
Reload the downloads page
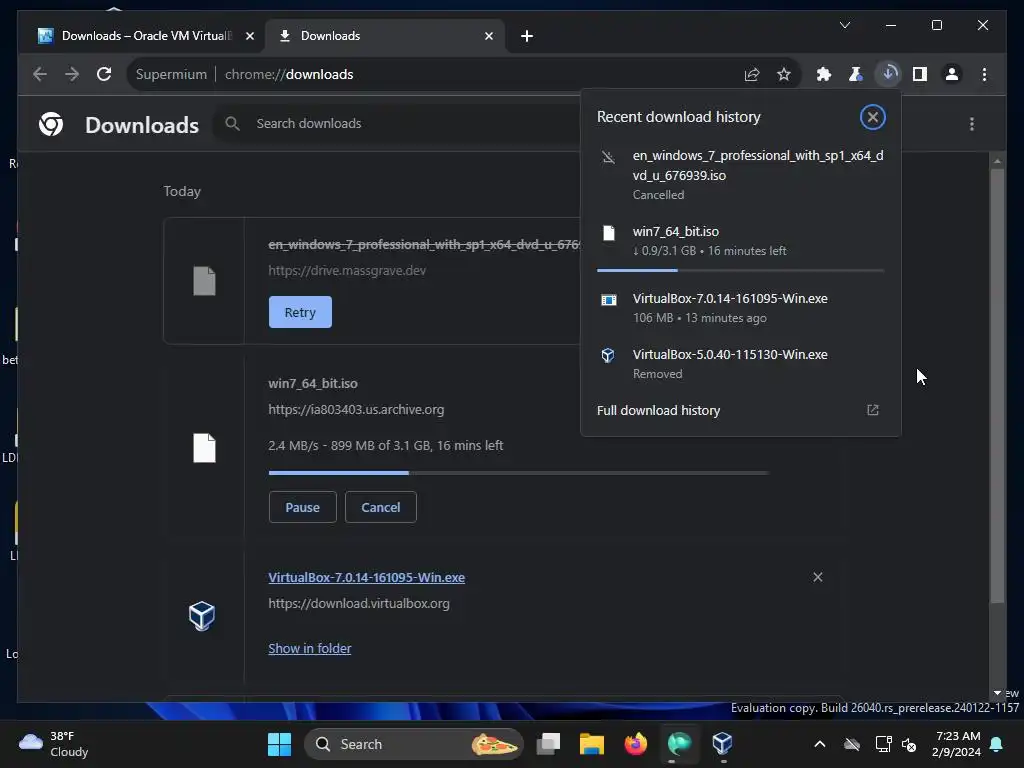click(x=104, y=74)
